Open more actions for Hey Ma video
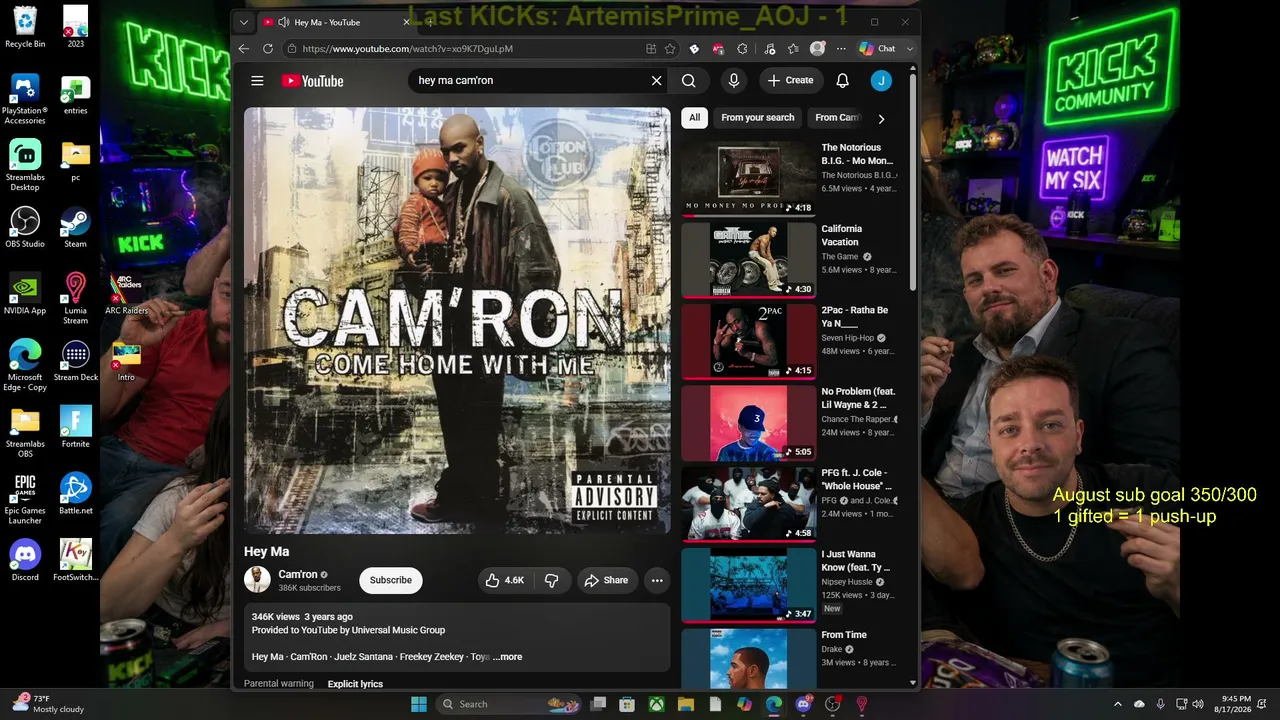Image resolution: width=1280 pixels, height=720 pixels. tap(657, 580)
